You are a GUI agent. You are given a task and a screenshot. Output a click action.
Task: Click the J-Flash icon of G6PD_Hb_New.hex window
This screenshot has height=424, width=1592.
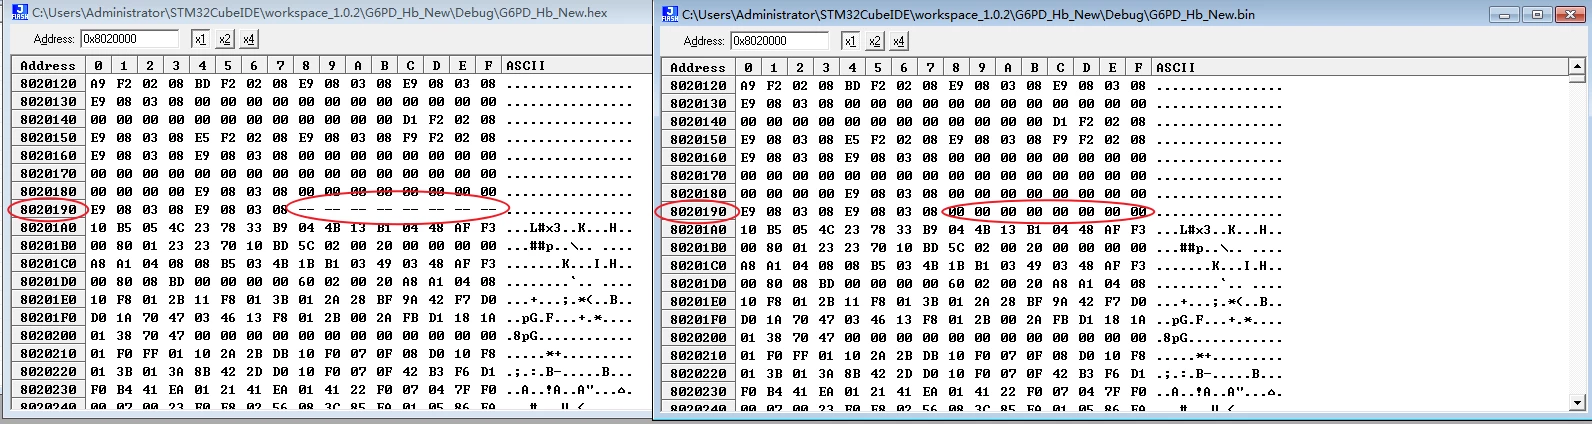tap(18, 13)
